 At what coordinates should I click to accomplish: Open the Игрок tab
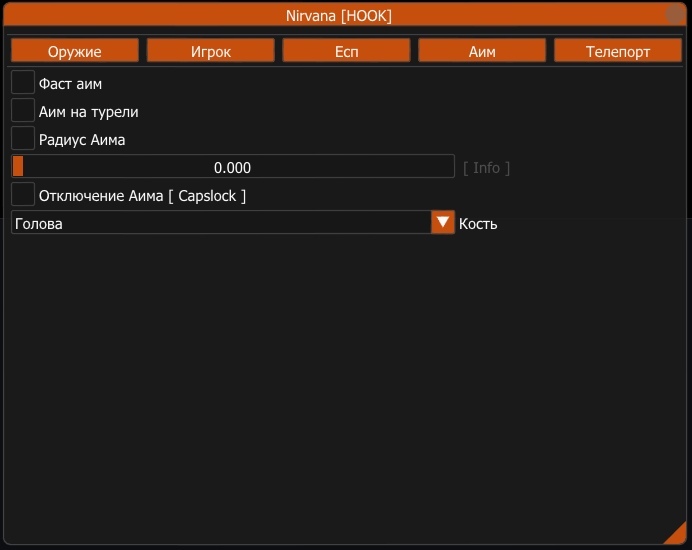pyautogui.click(x=211, y=51)
